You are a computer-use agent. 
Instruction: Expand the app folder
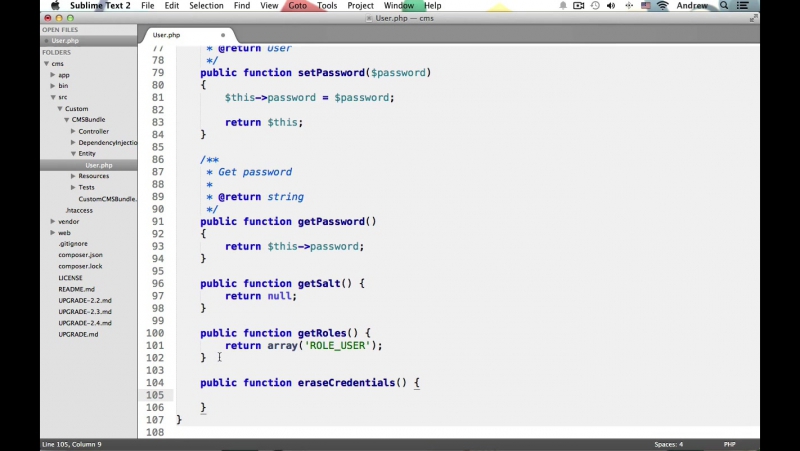click(x=53, y=75)
